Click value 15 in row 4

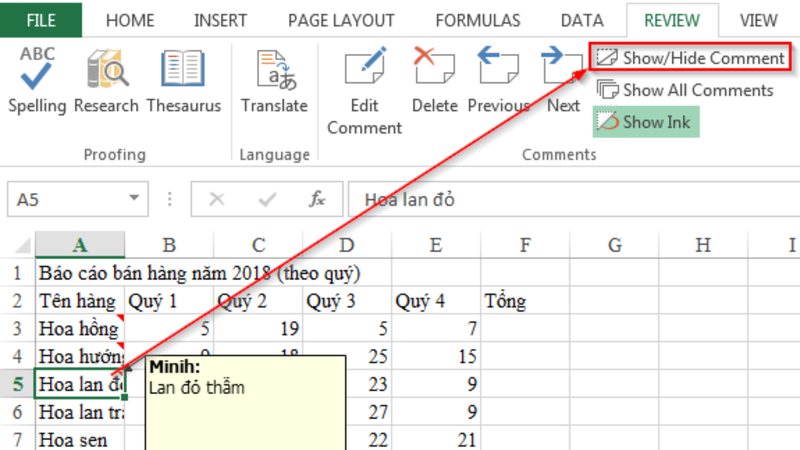click(x=436, y=356)
